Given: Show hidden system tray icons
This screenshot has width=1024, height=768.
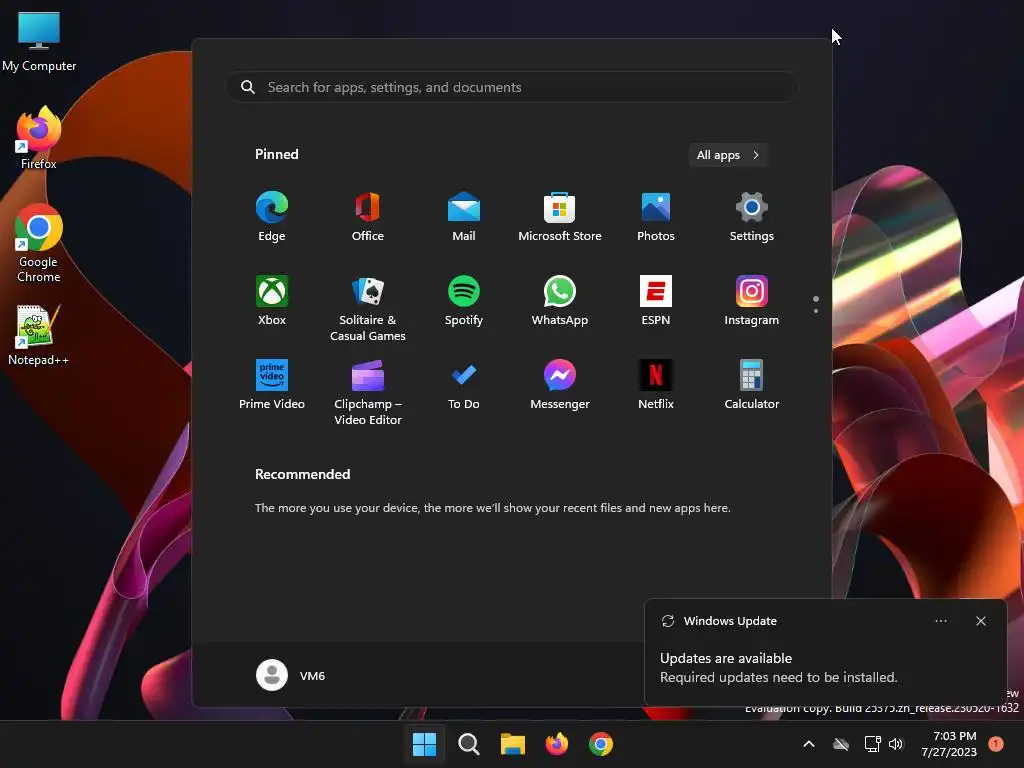Looking at the screenshot, I should tap(808, 744).
